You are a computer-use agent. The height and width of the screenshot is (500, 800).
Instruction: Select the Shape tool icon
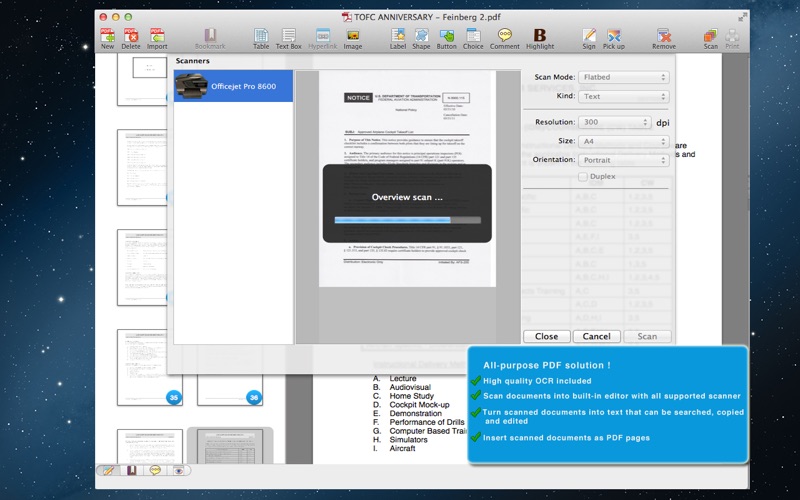[x=421, y=35]
